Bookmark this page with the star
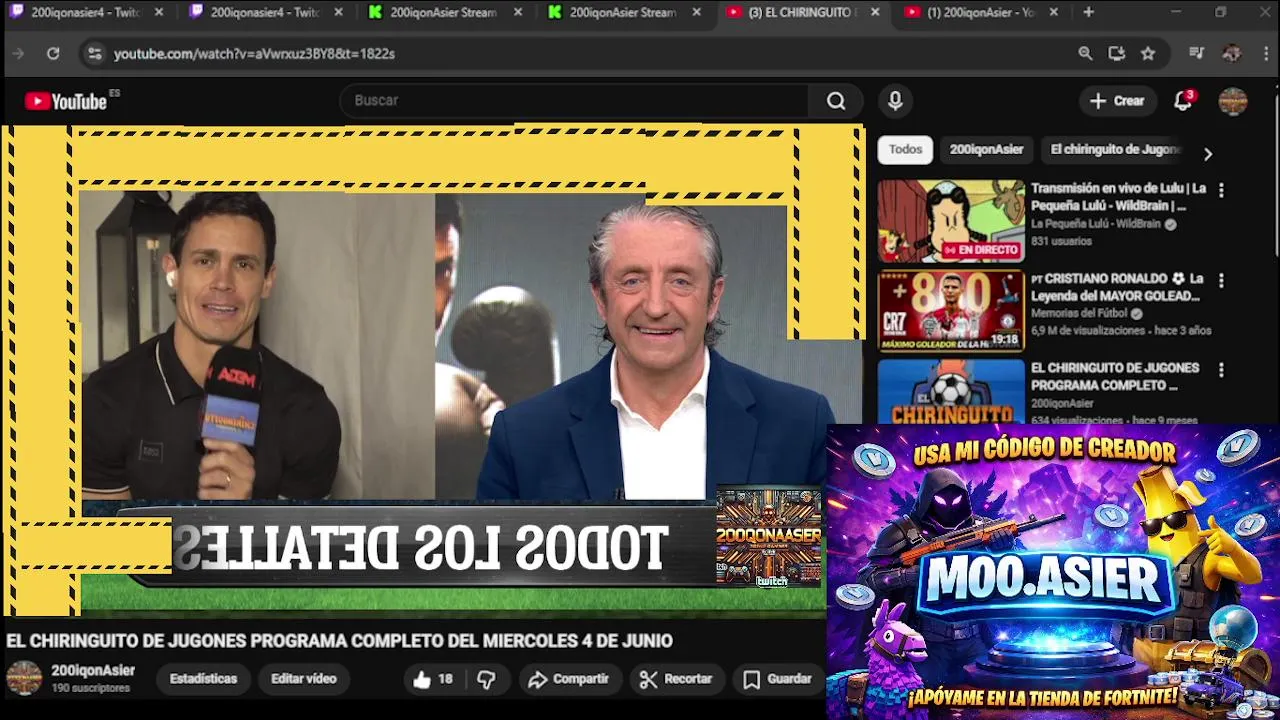Screen dimensions: 1280x720 pyautogui.click(x=1148, y=54)
